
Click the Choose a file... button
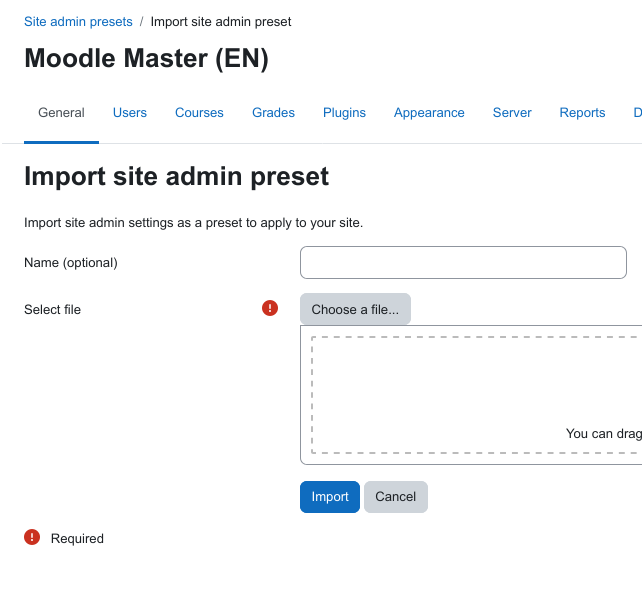coord(355,309)
